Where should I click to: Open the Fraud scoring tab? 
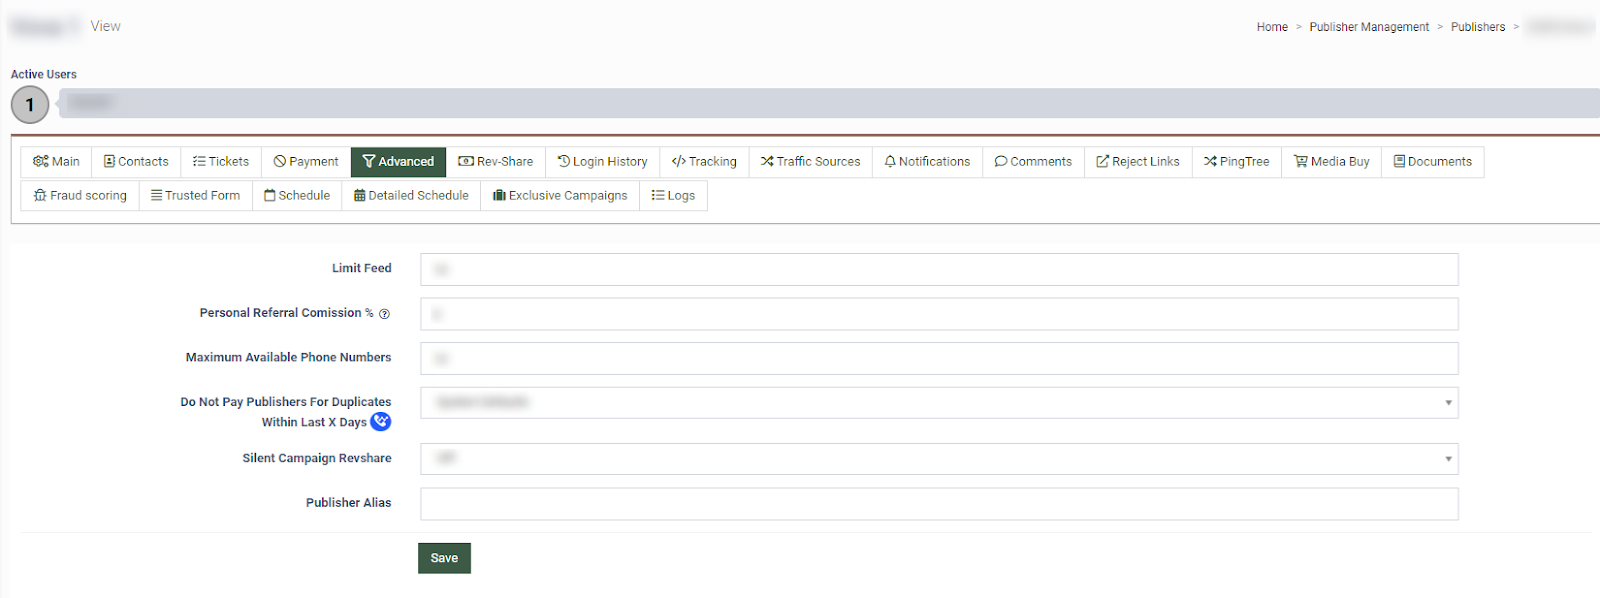(x=80, y=196)
